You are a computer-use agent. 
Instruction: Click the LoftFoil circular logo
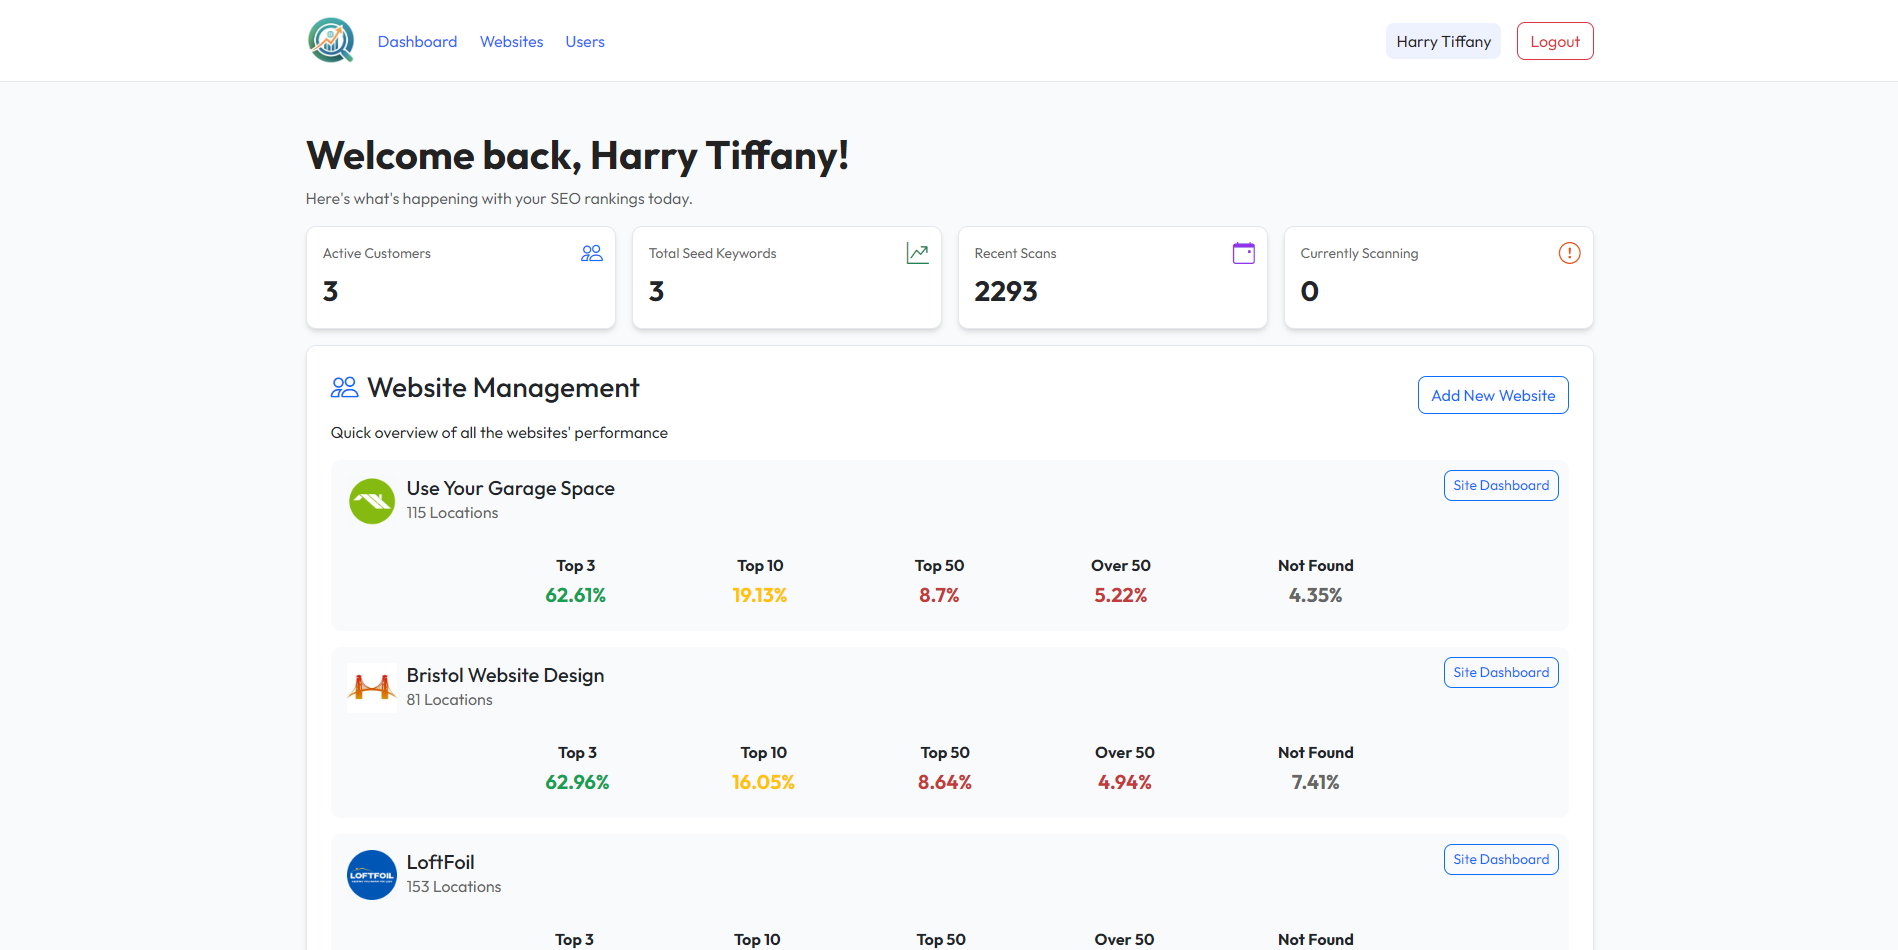point(372,874)
